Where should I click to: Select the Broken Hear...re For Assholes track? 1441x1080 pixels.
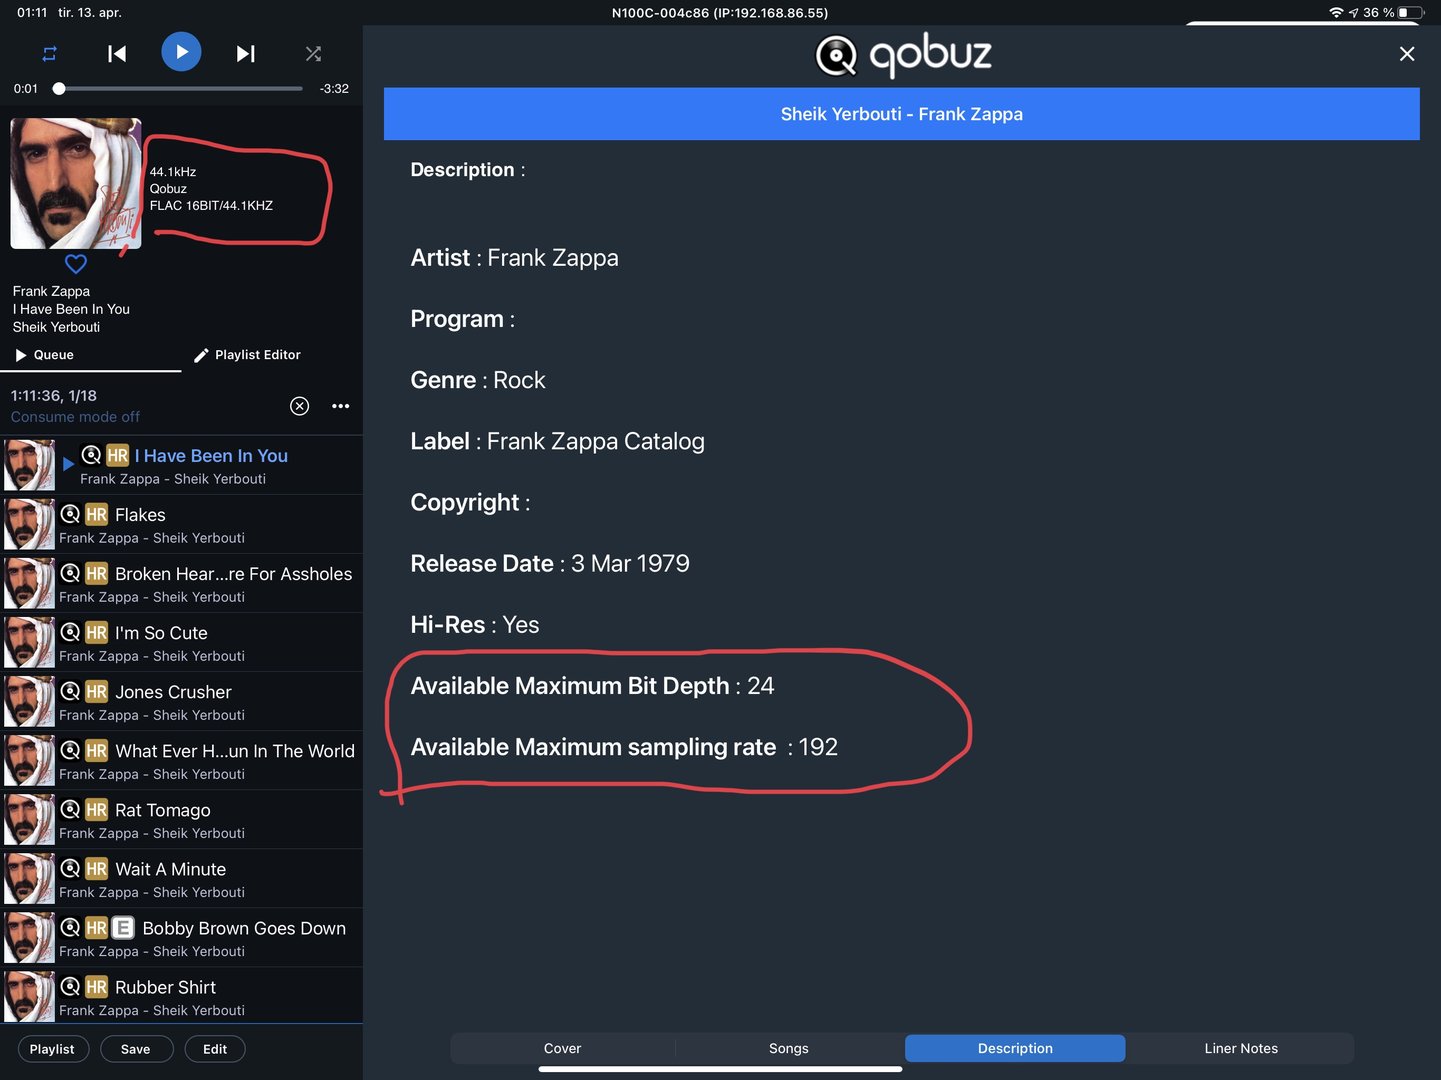181,583
